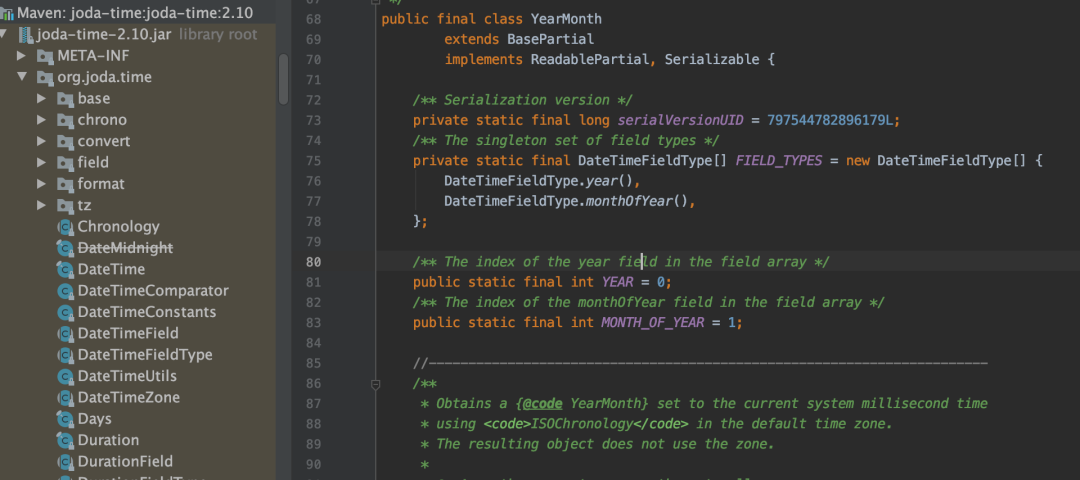Image resolution: width=1080 pixels, height=480 pixels.
Task: Click the 797544782896179L literal value
Action: pos(829,121)
